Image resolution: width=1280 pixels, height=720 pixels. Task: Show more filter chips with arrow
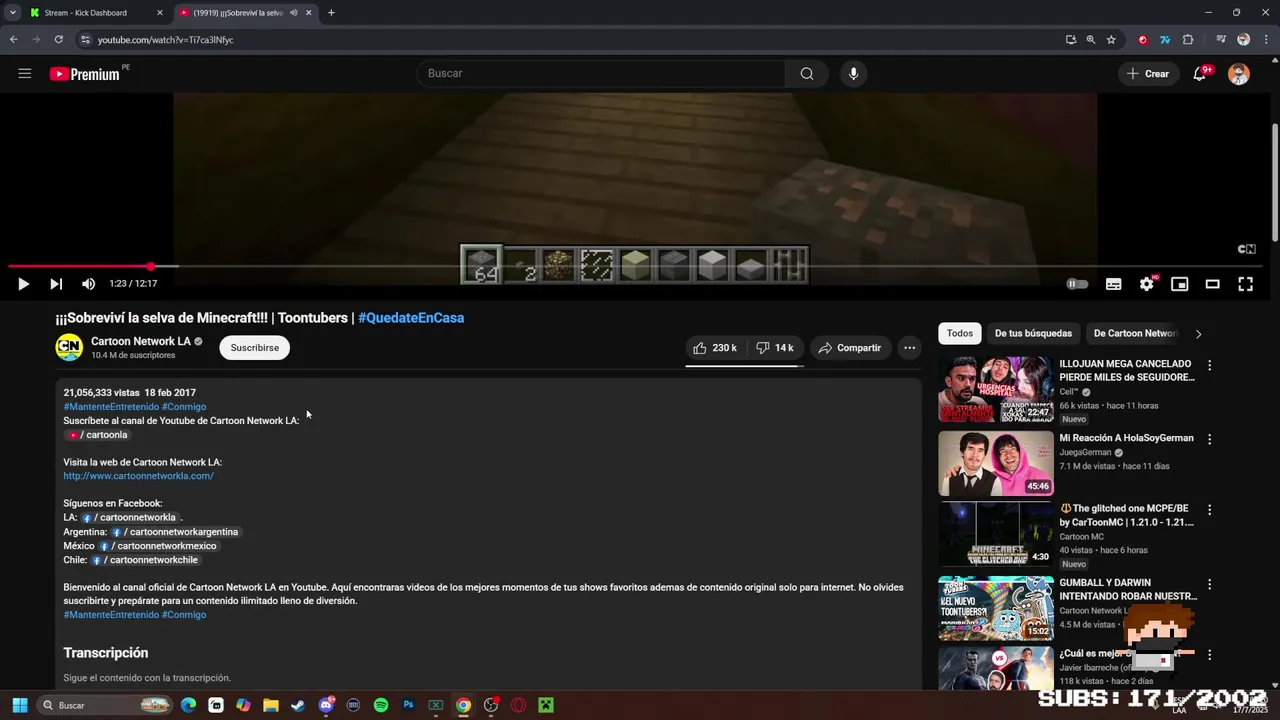(x=1198, y=334)
